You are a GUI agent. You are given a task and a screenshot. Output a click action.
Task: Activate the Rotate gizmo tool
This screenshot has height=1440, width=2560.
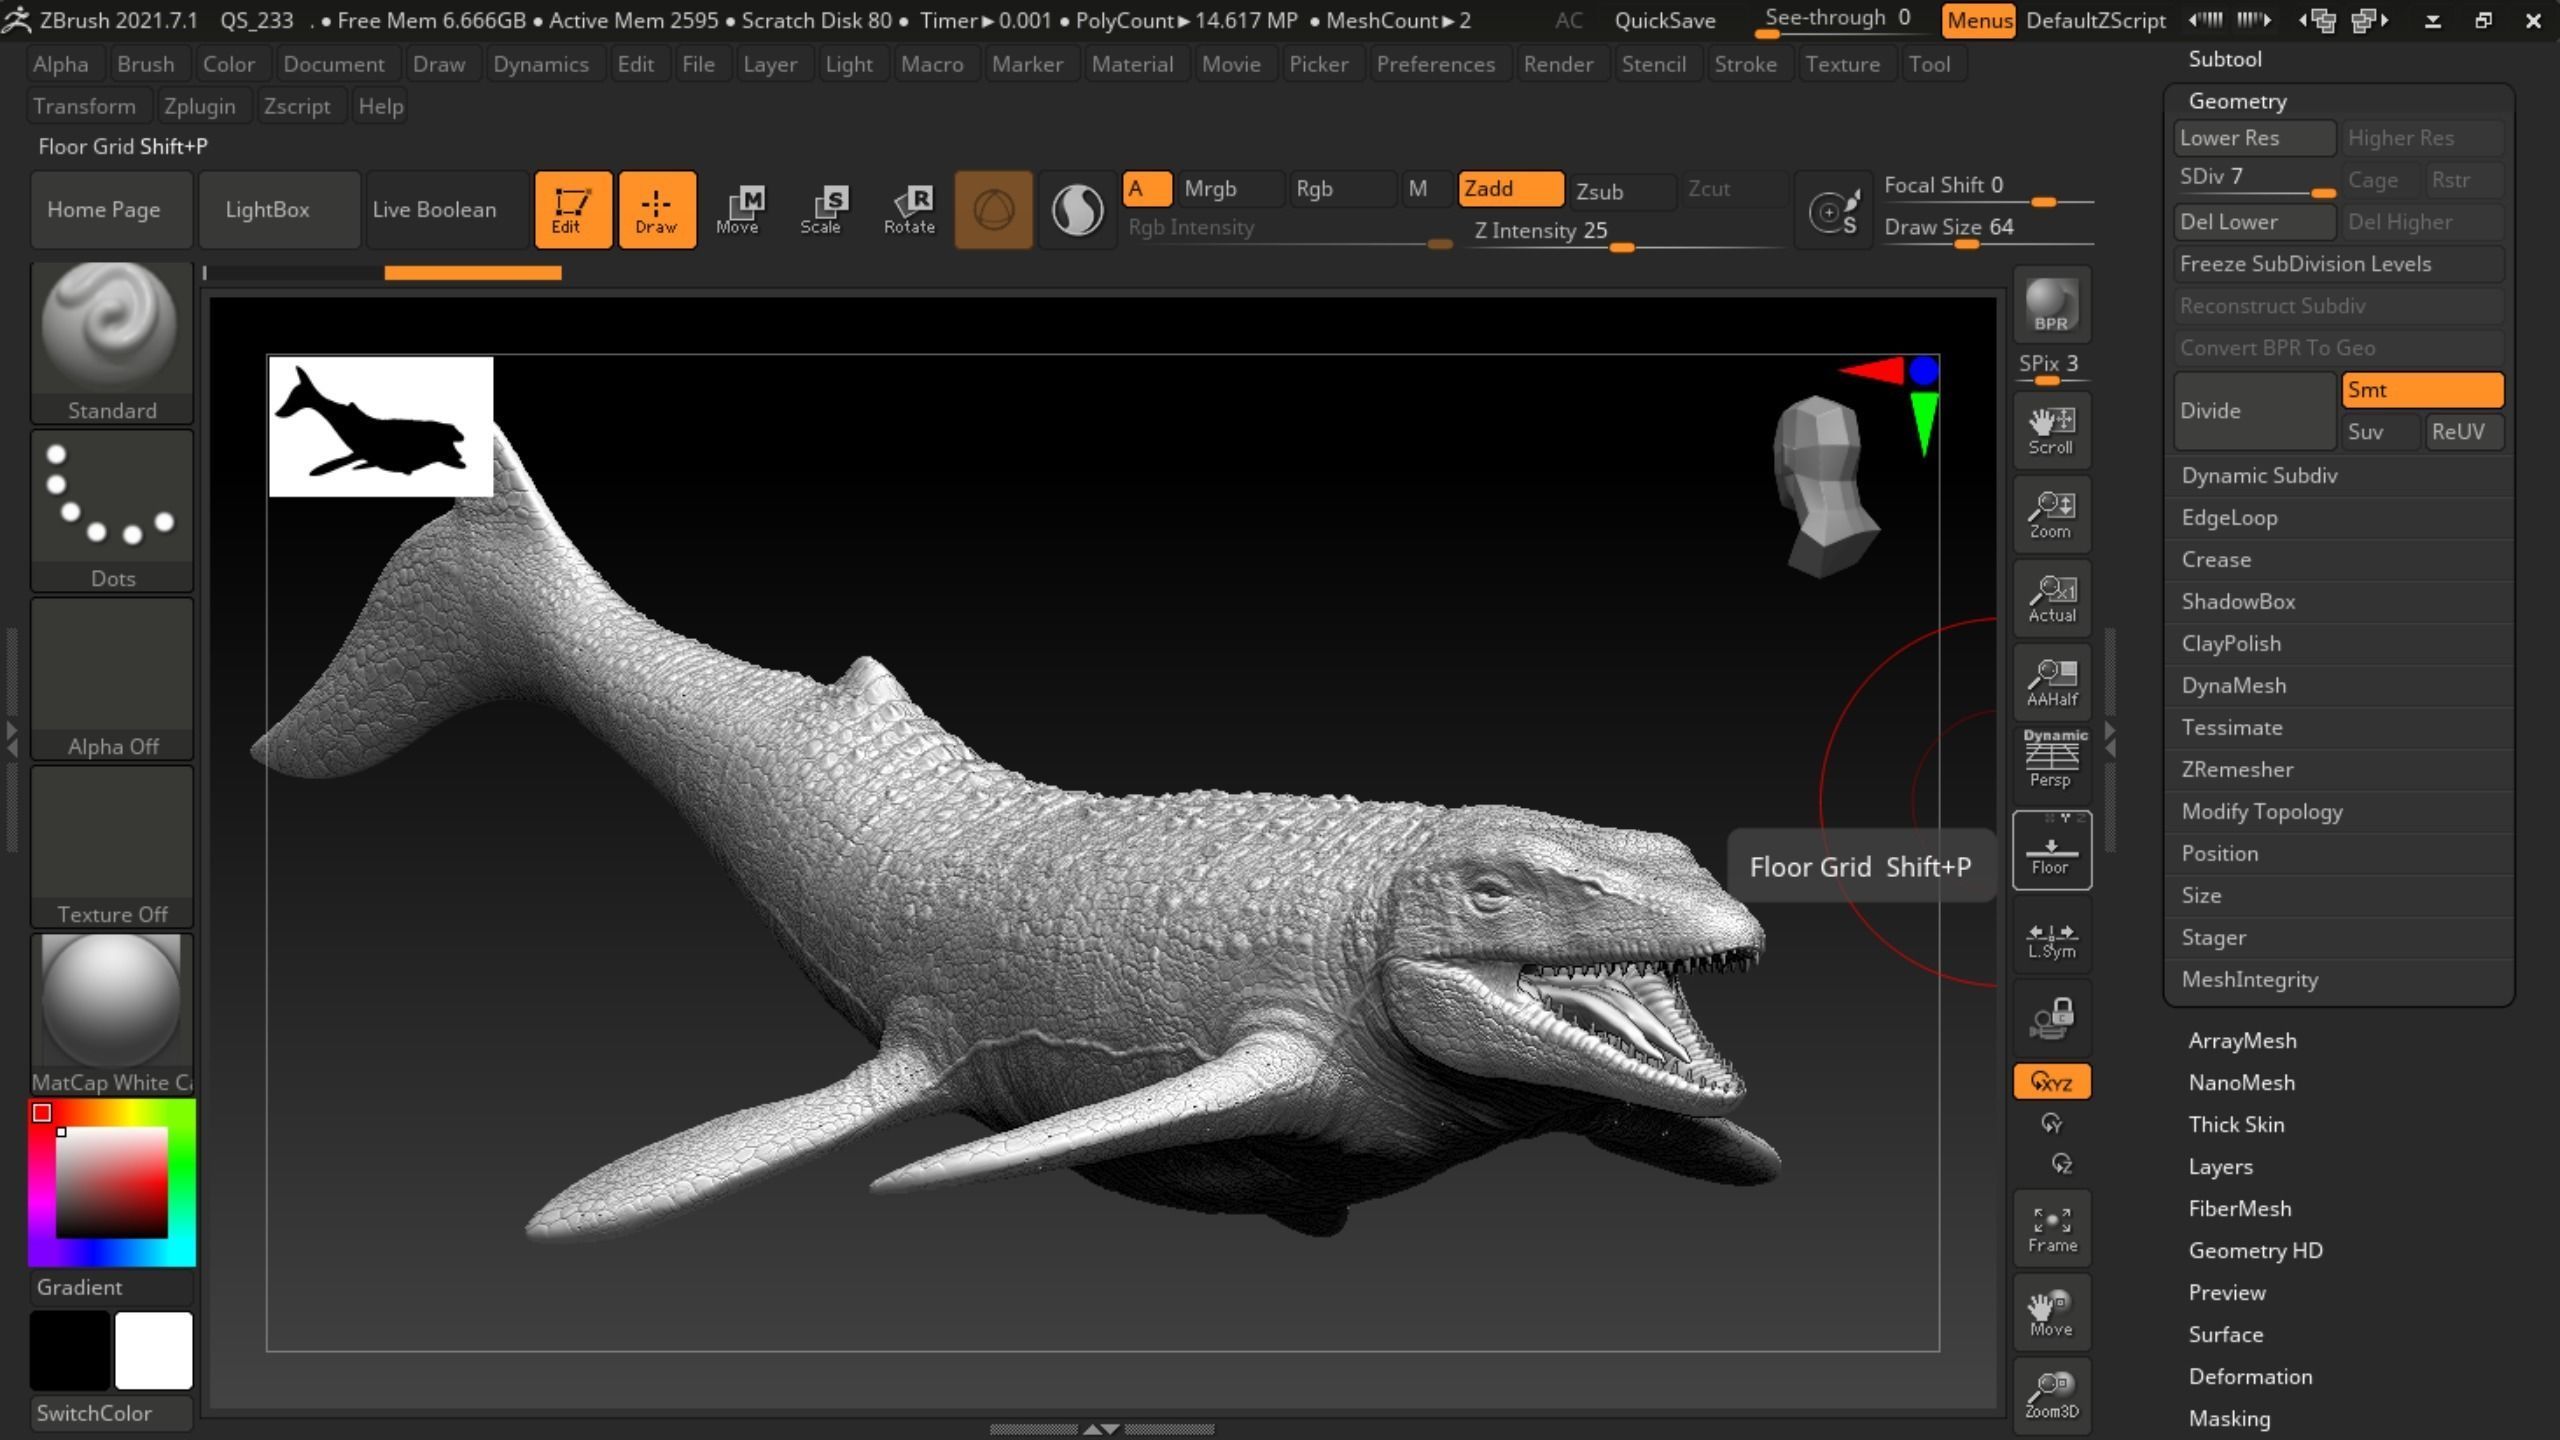[908, 210]
